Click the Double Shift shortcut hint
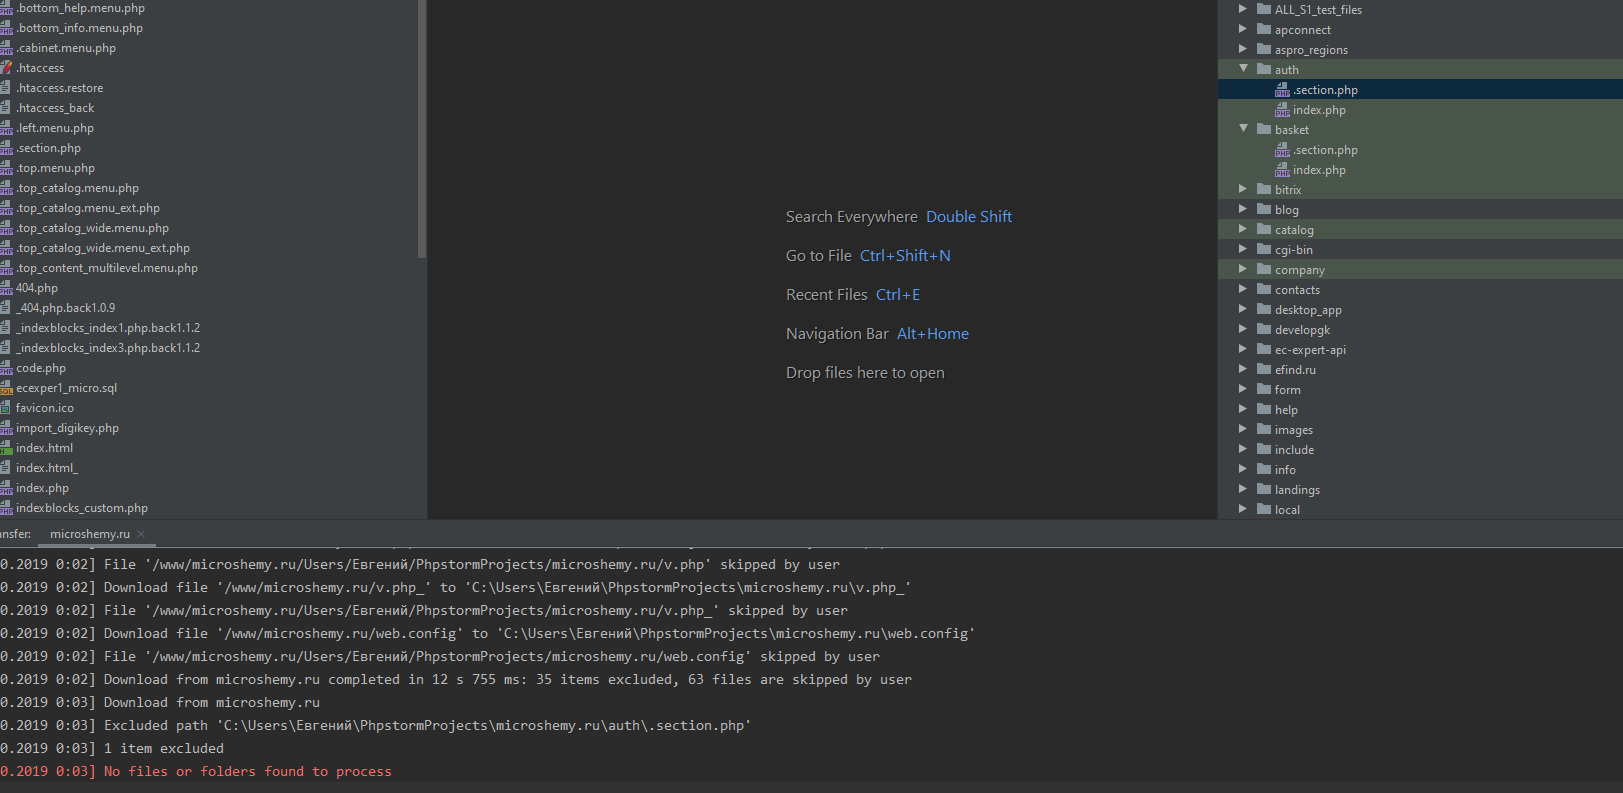Image resolution: width=1623 pixels, height=793 pixels. [969, 217]
